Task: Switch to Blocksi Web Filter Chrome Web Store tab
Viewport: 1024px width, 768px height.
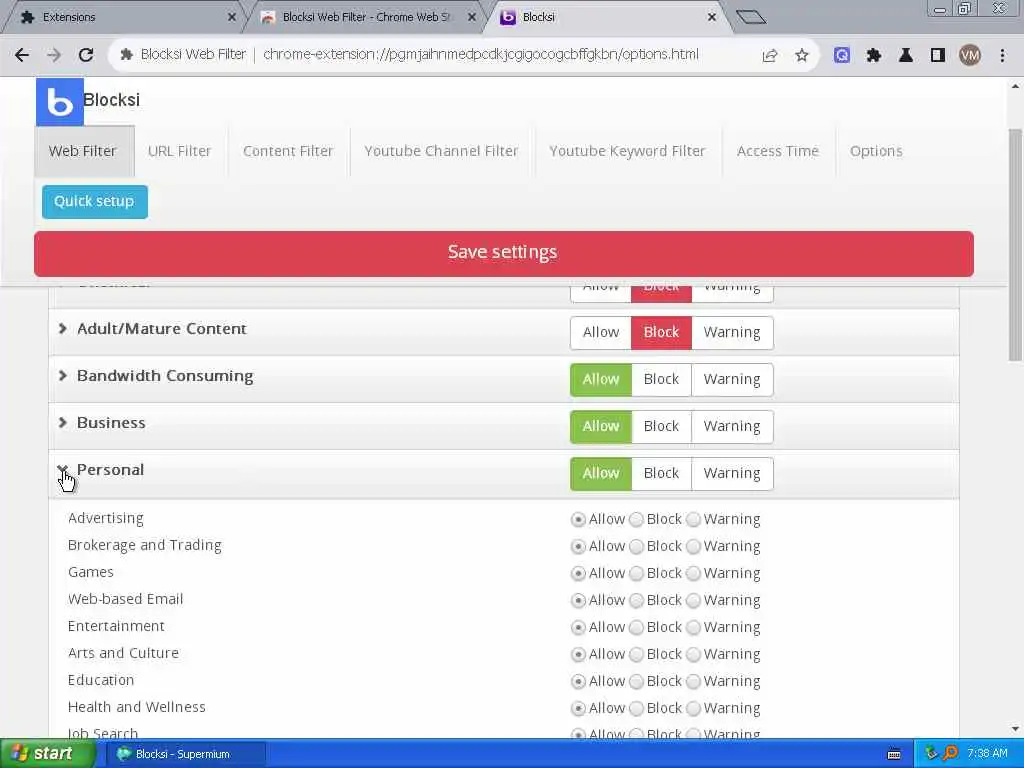Action: pyautogui.click(x=367, y=17)
